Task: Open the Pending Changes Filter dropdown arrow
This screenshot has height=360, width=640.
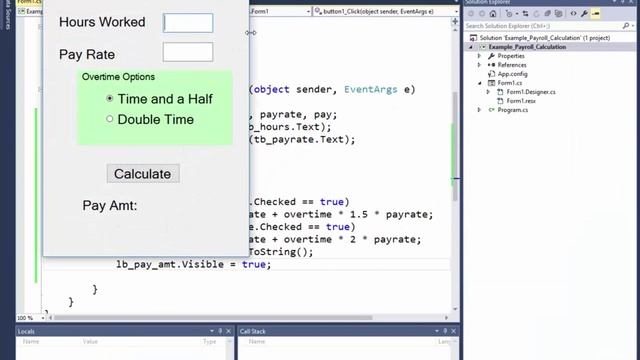Action: (516, 14)
